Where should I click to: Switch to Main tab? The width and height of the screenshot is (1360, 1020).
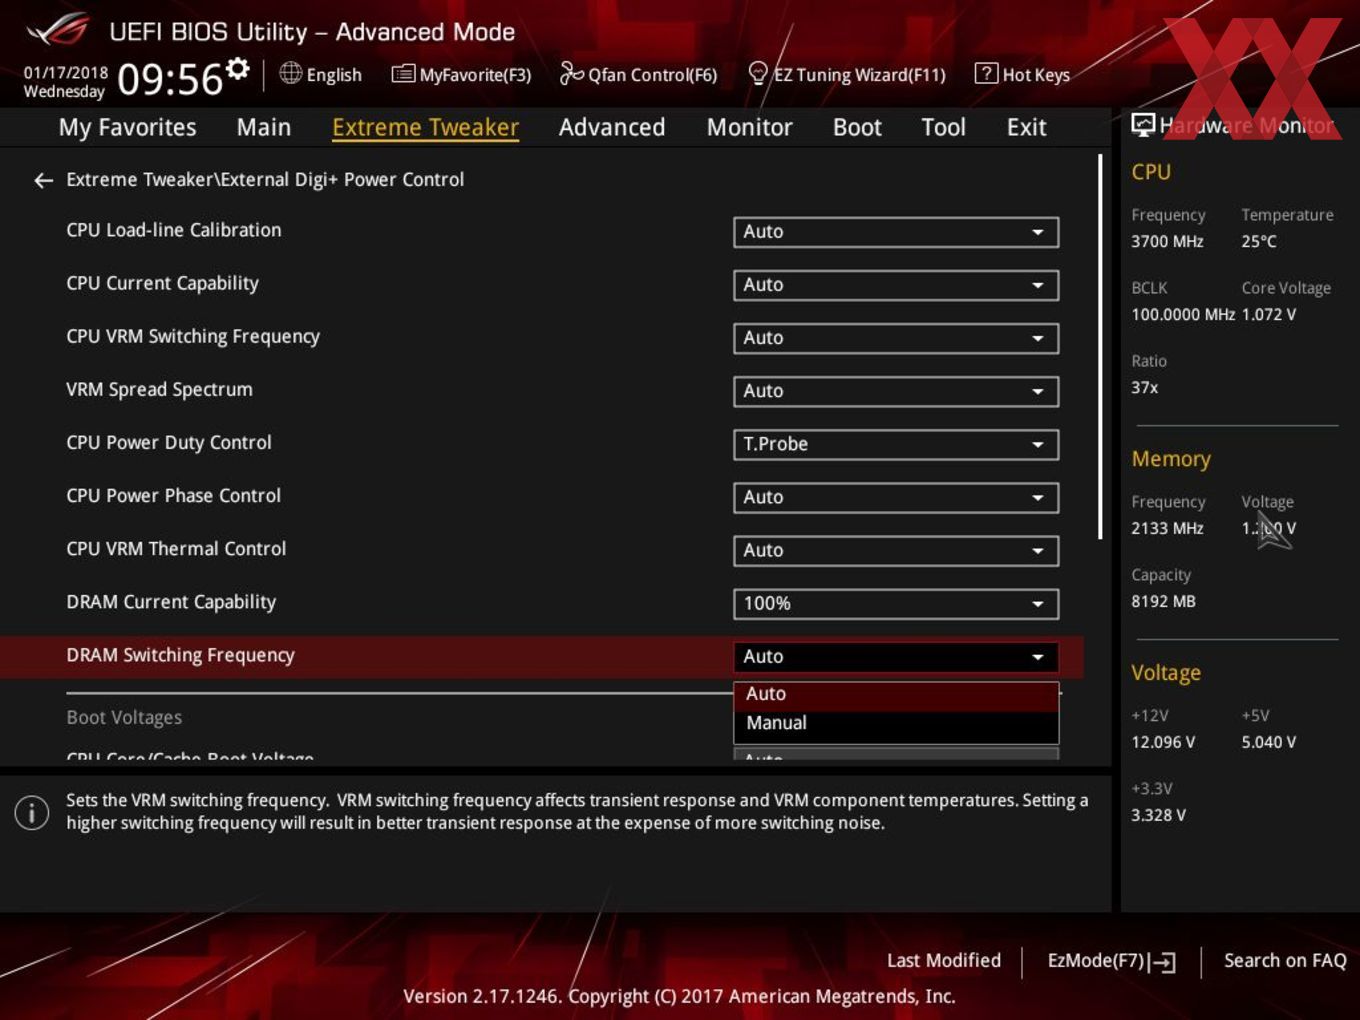coord(264,127)
